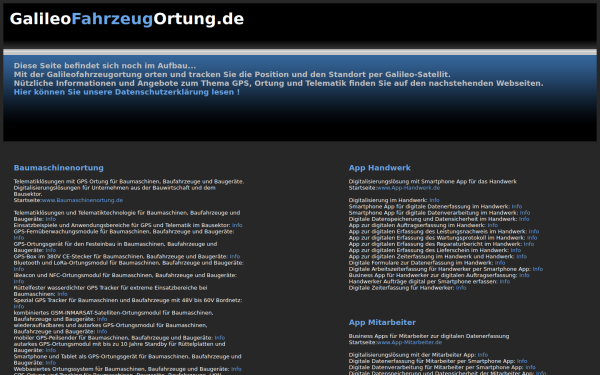Open Info for Handwerker Aufträge digital erfassen

pos(505,282)
